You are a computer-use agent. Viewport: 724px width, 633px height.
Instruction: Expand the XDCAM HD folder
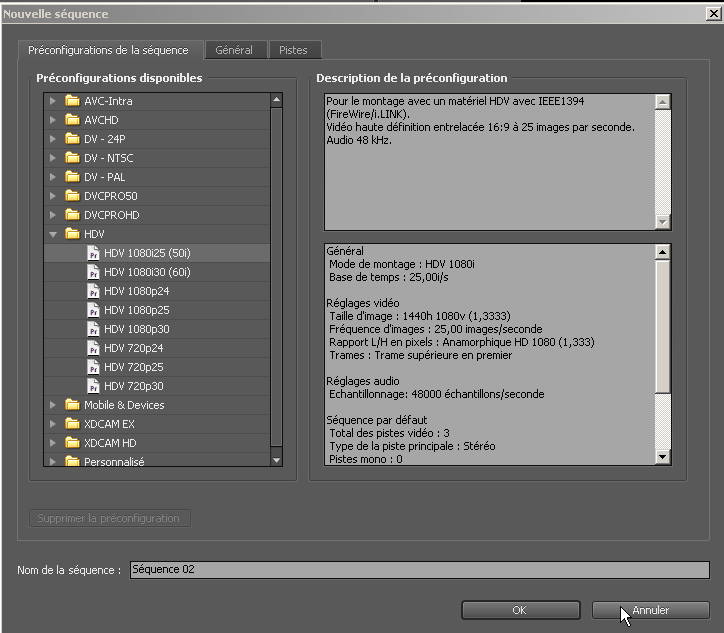click(x=53, y=443)
